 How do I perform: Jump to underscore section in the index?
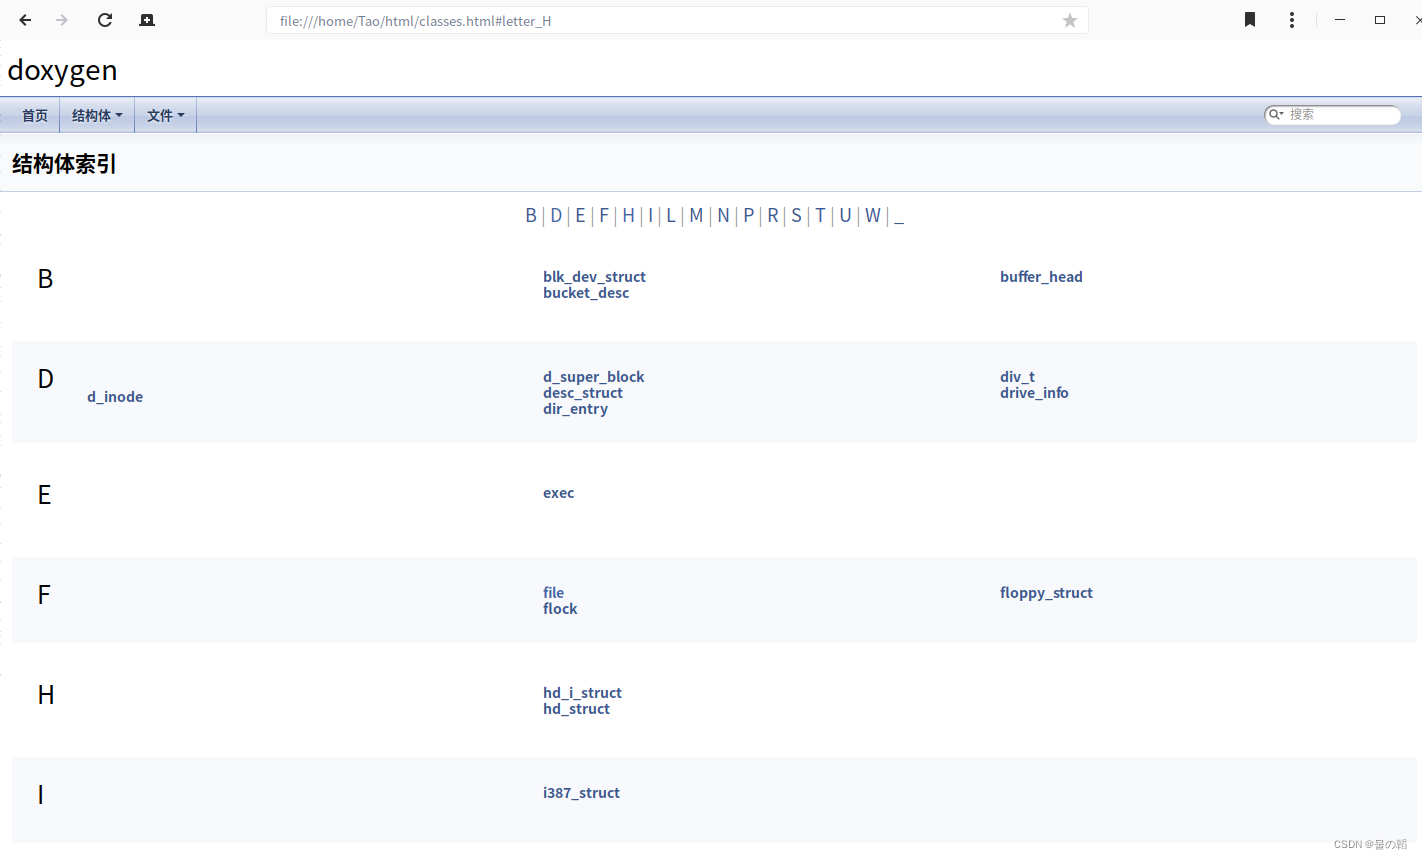pyautogui.click(x=899, y=216)
